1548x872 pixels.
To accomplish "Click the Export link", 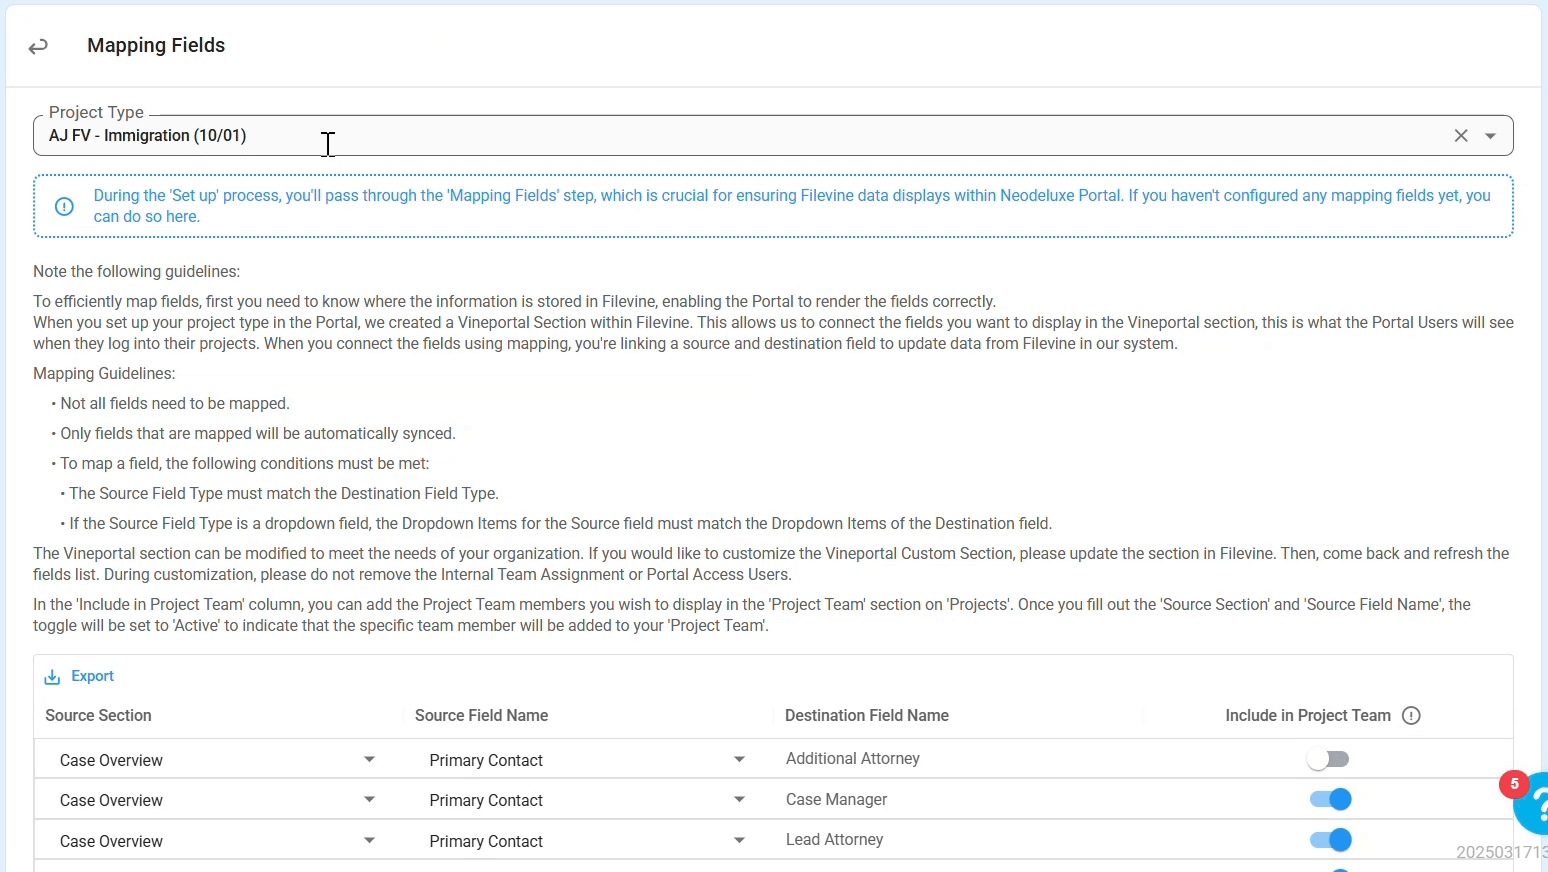I will [x=93, y=677].
